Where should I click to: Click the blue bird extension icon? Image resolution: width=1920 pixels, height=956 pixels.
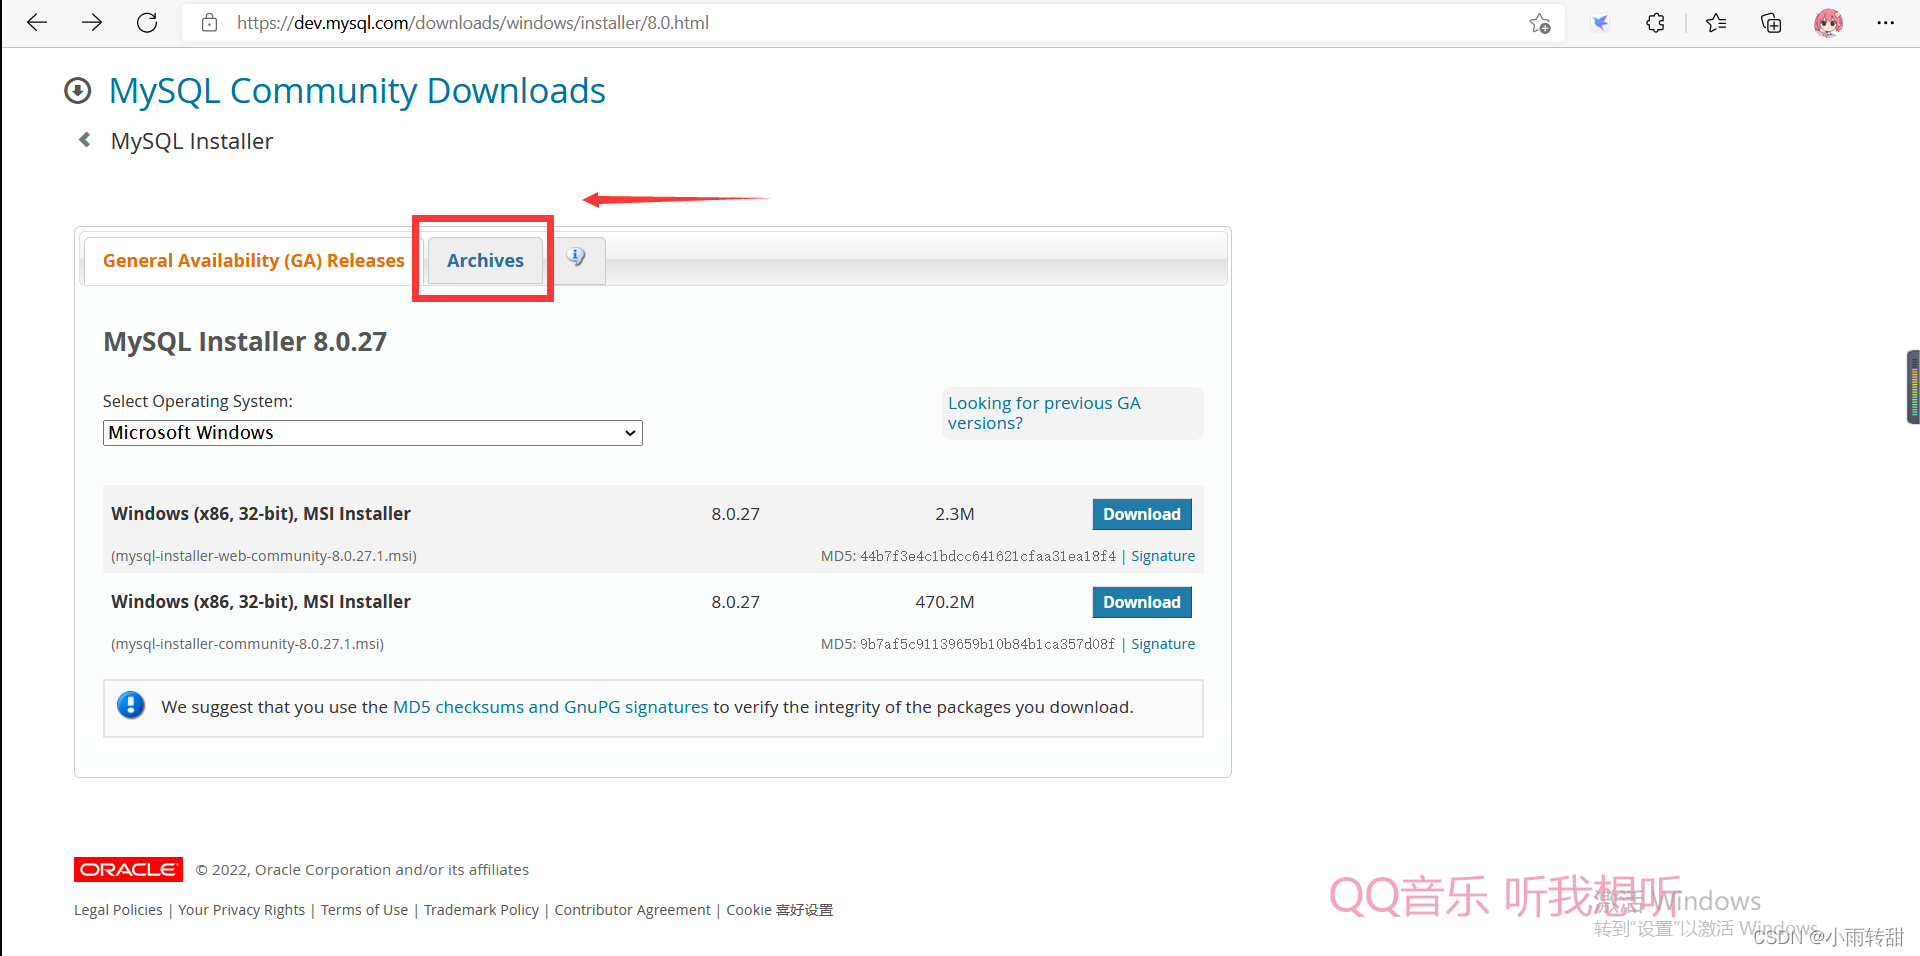(1601, 22)
